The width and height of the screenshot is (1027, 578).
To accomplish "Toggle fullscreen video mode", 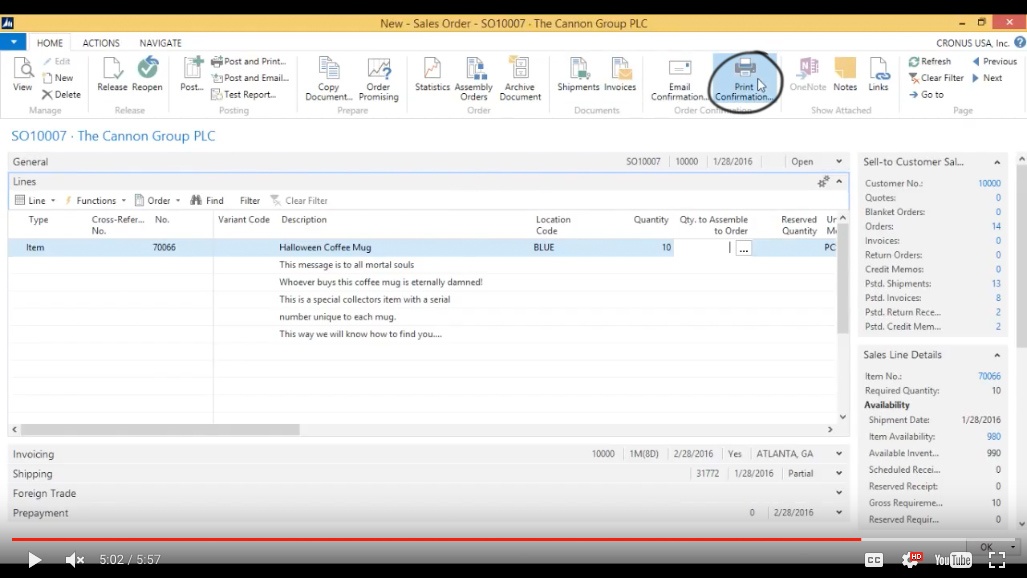I will coord(997,560).
